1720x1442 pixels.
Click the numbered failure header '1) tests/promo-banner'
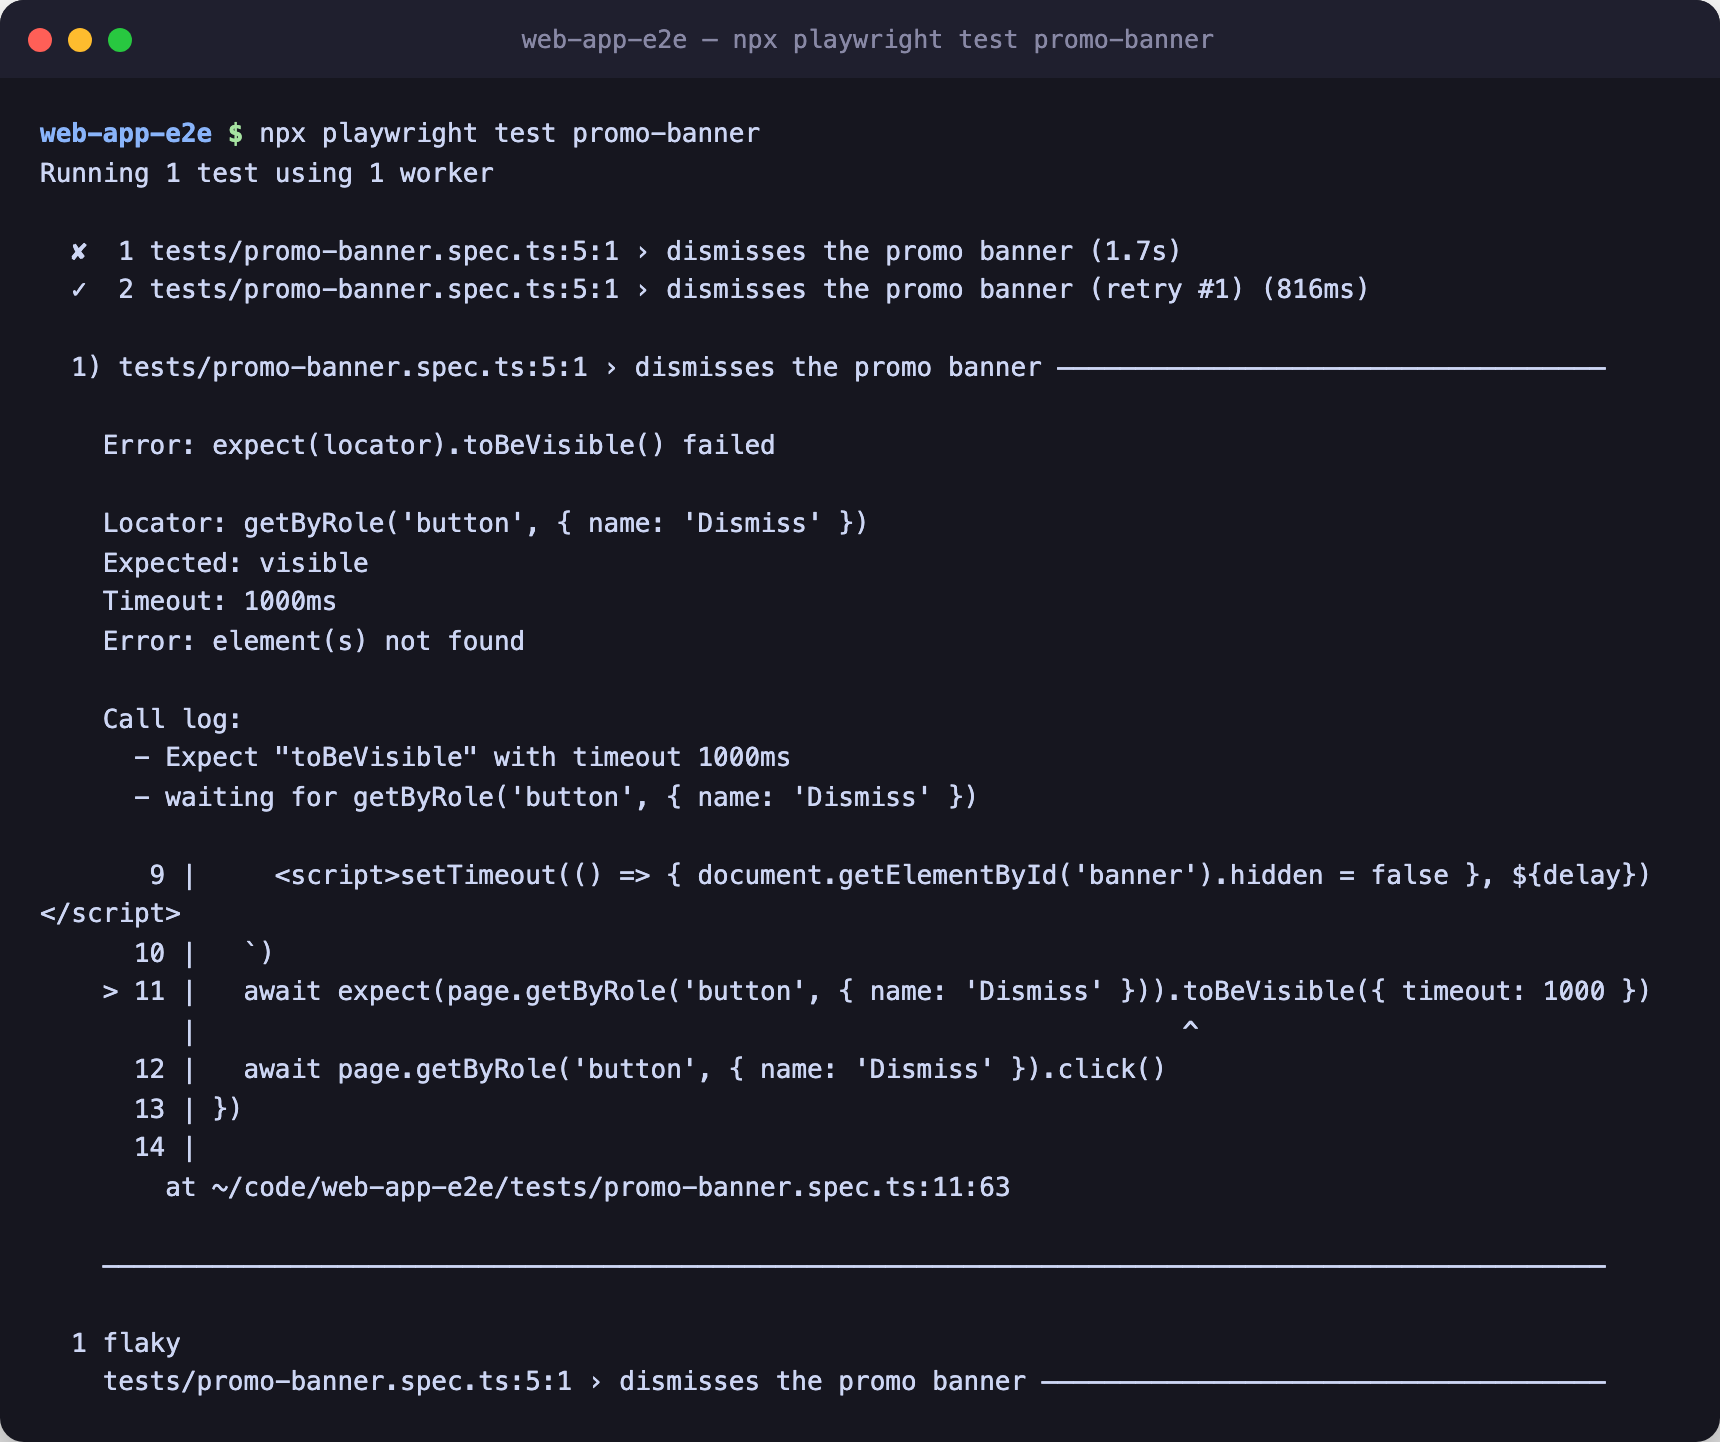pos(556,368)
